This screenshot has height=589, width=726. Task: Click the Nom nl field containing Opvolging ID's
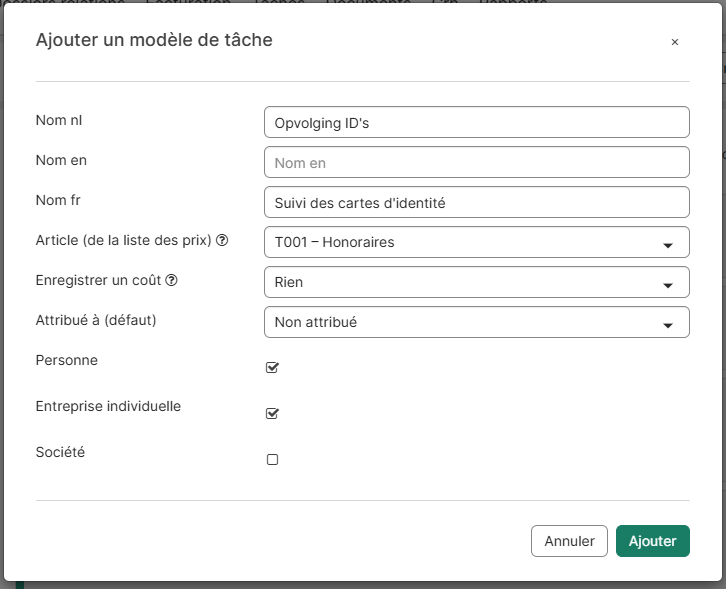coord(476,122)
